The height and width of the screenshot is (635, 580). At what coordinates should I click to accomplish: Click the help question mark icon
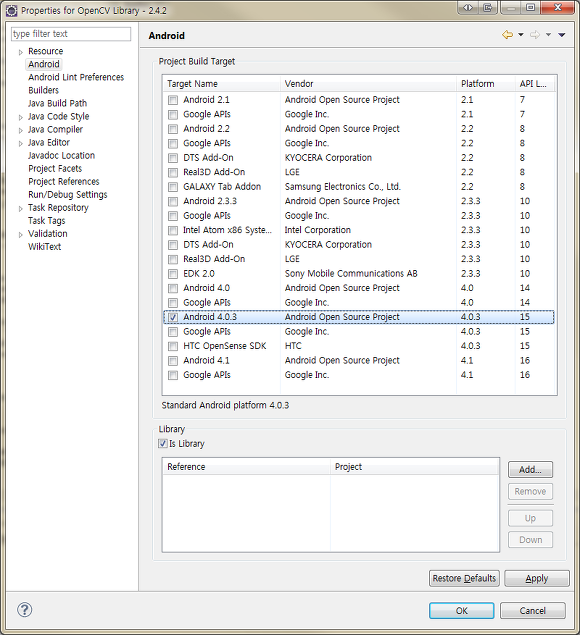click(25, 610)
